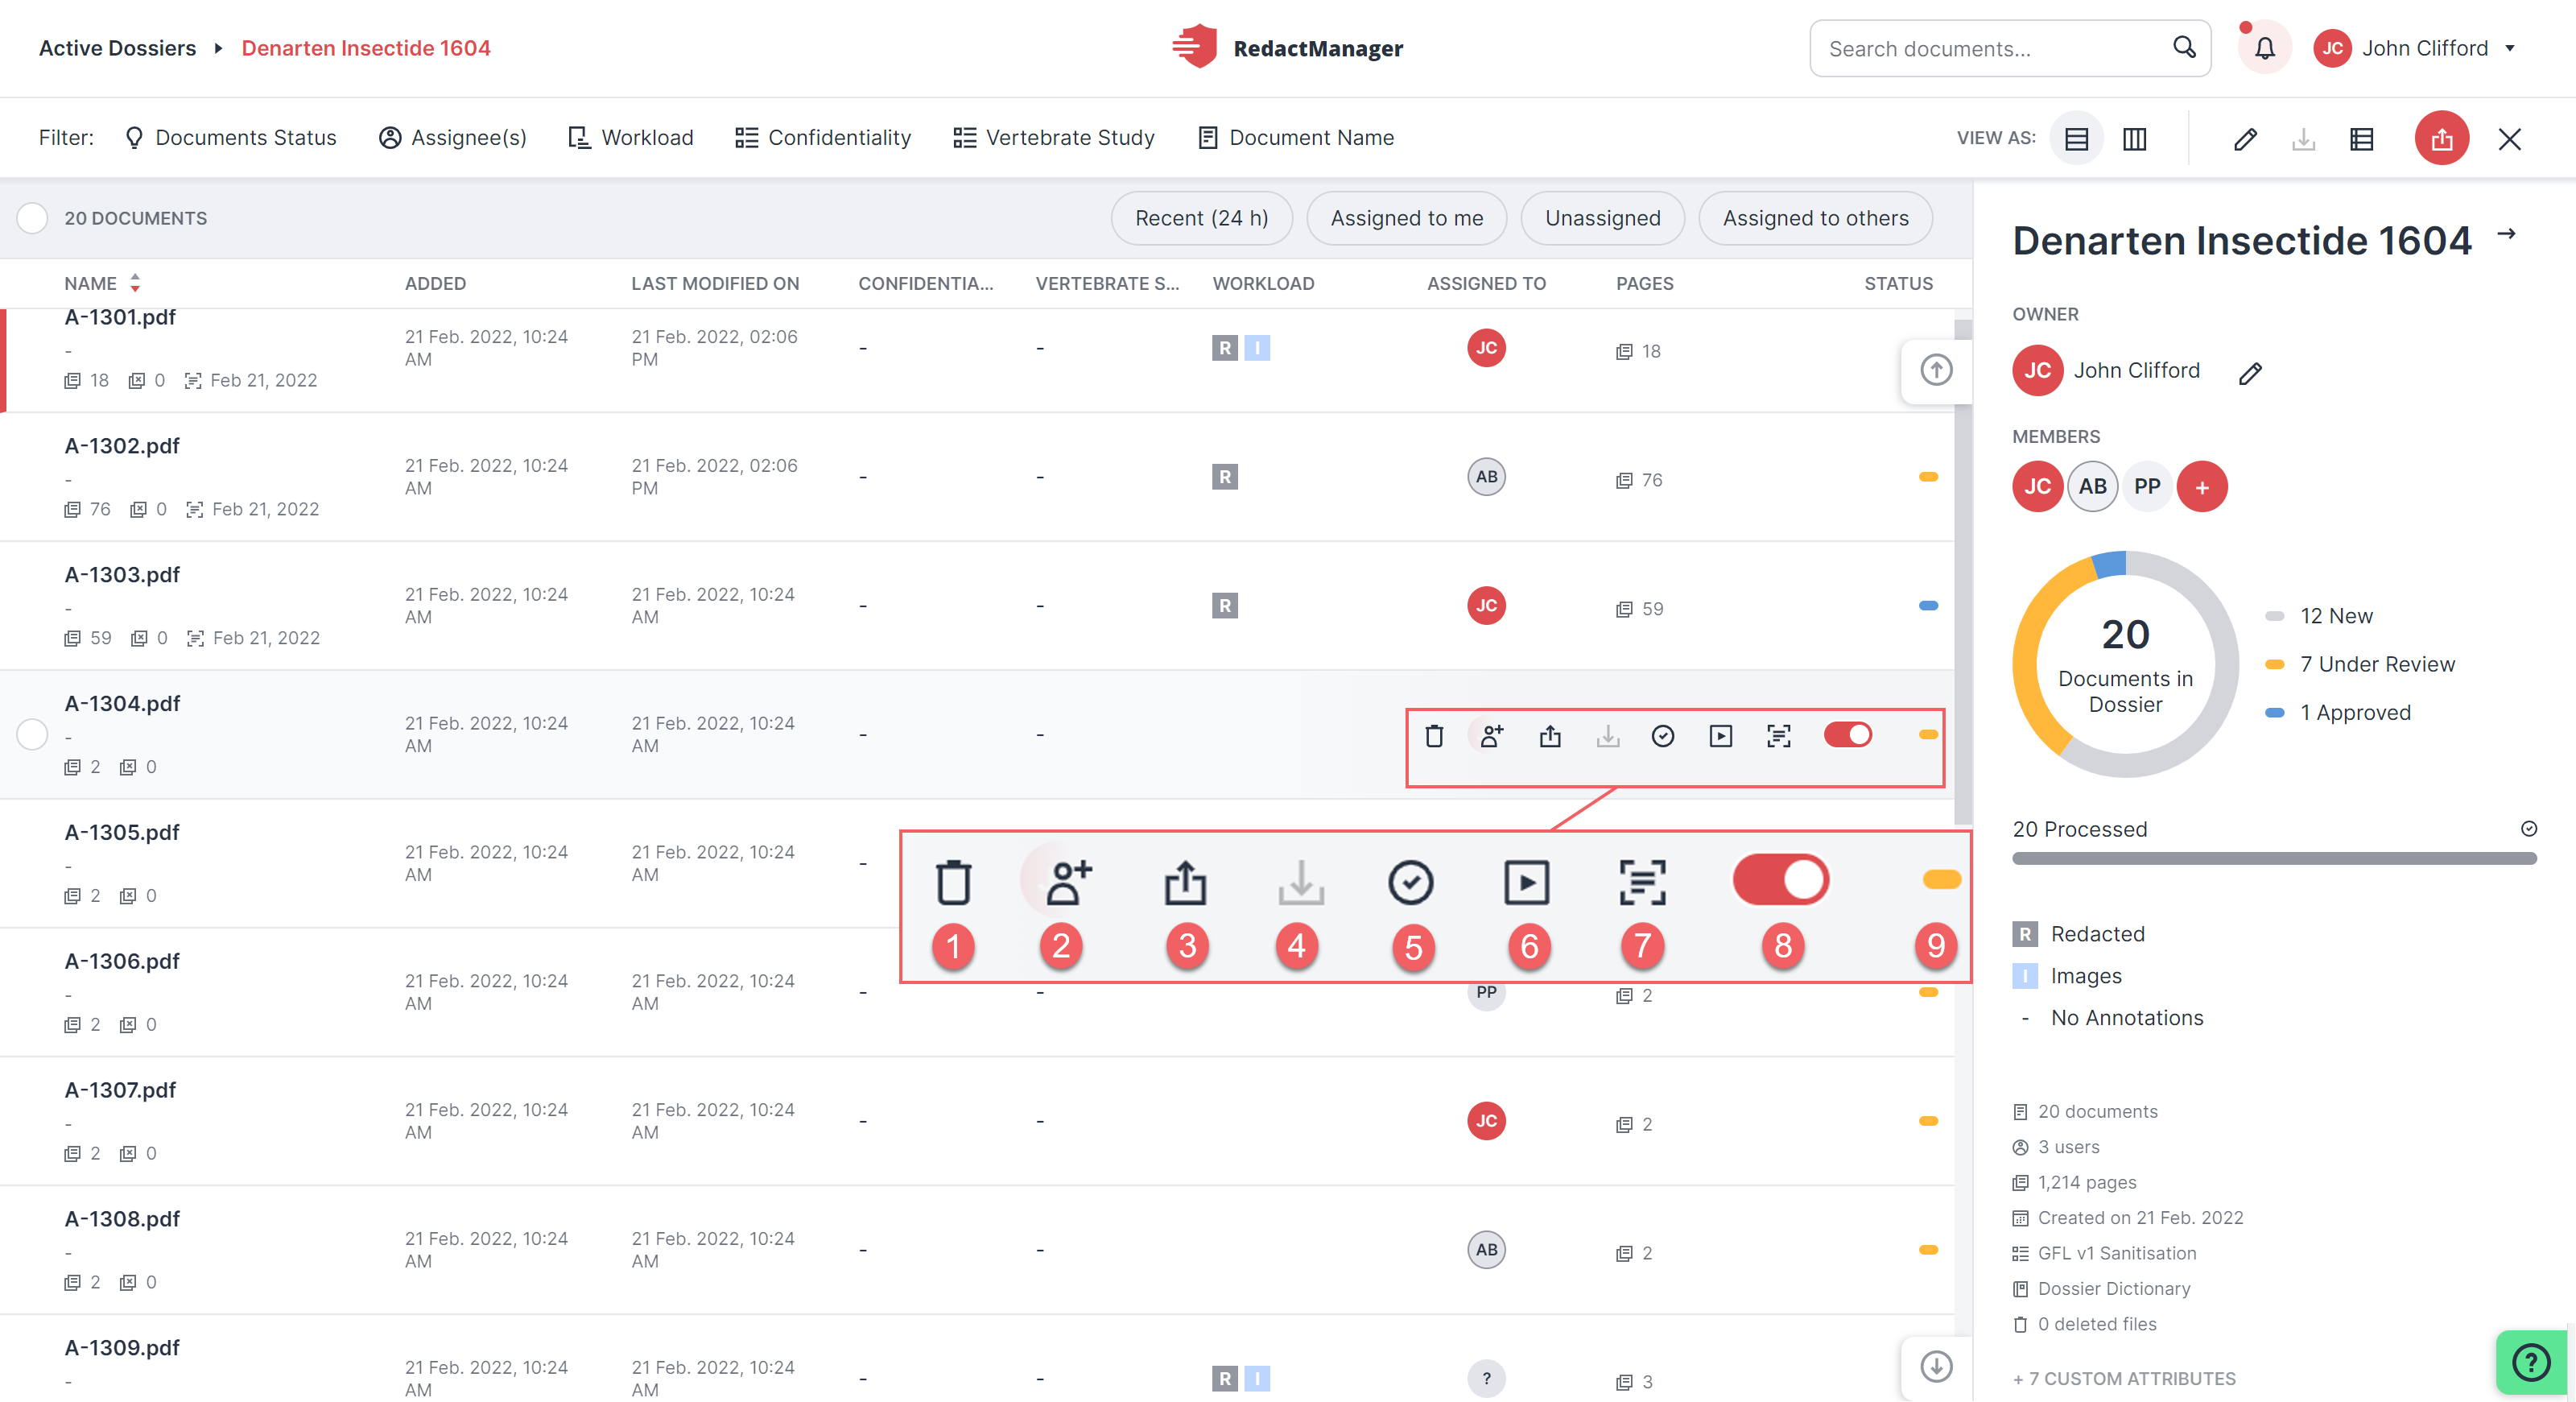Viewport: 2576px width, 1402px height.
Task: Approve A-1304.pdf with the checkmark circle icon
Action: point(1663,736)
